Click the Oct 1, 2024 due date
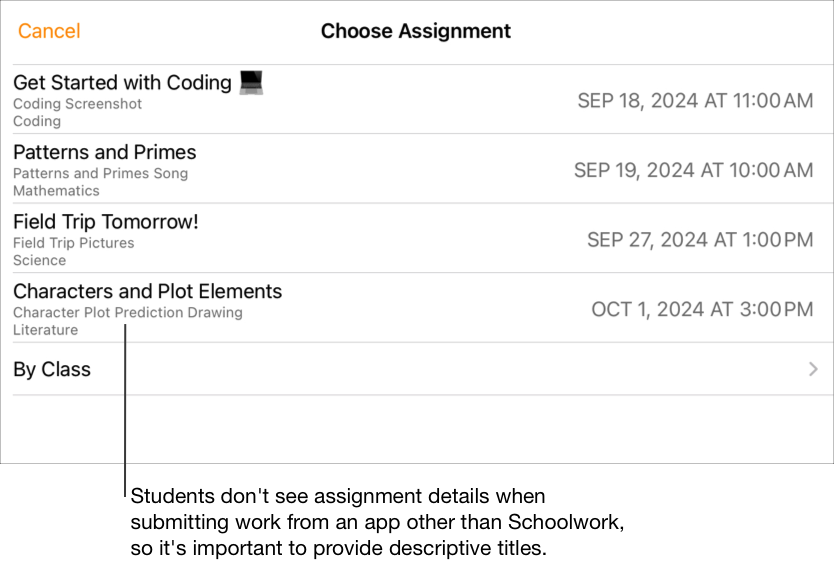Viewport: 834px width, 566px height. (x=702, y=309)
